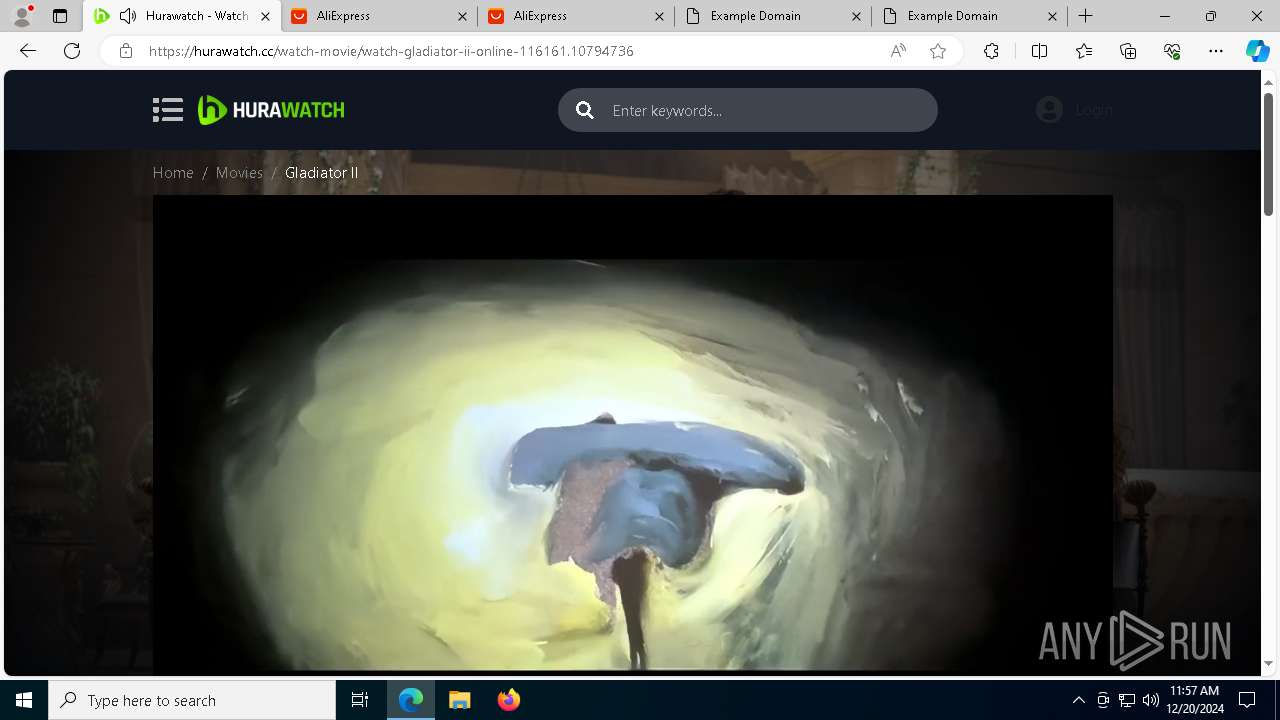Refresh the current page

72,51
